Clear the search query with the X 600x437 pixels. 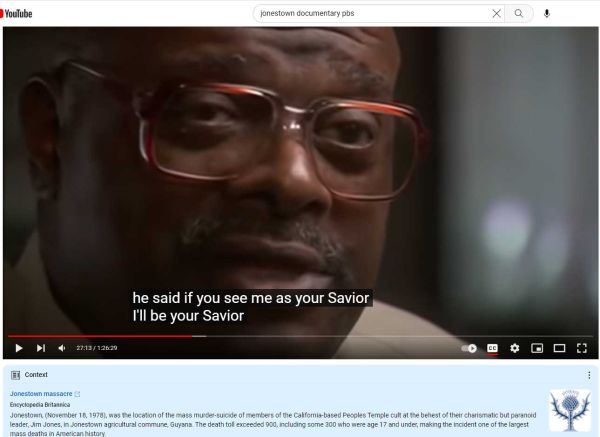point(496,13)
